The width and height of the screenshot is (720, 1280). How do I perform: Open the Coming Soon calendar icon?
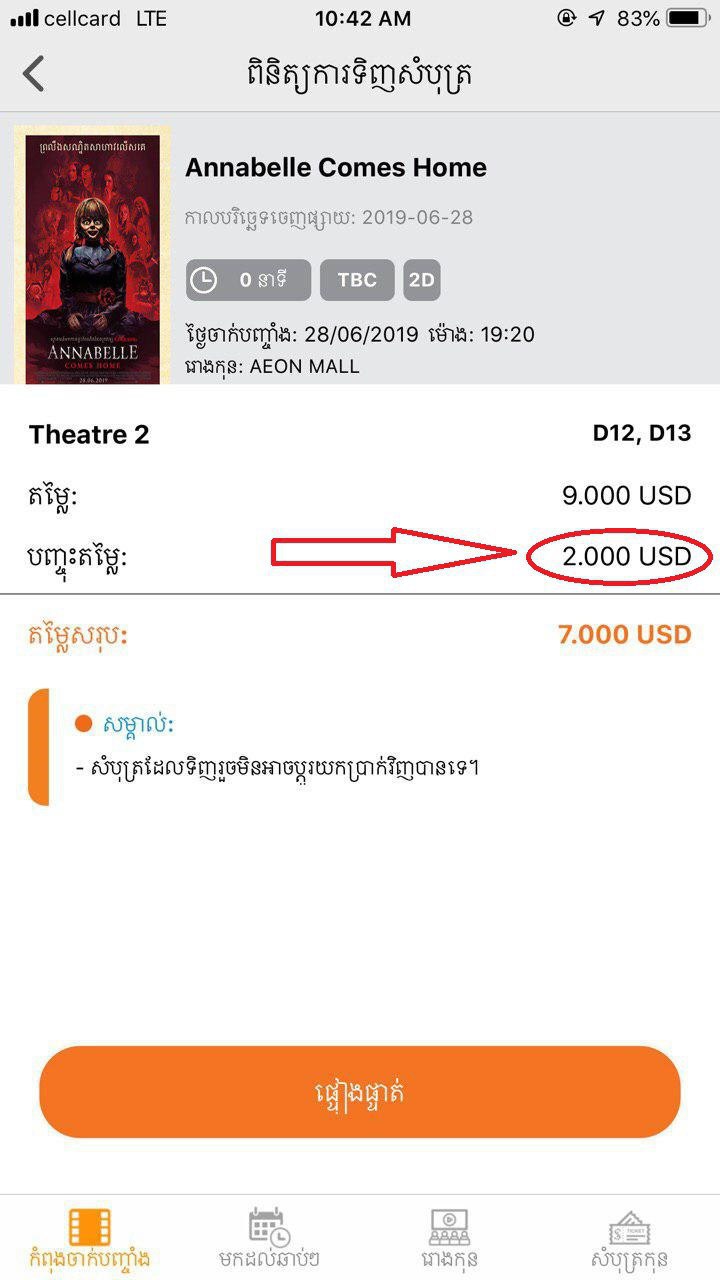269,1227
